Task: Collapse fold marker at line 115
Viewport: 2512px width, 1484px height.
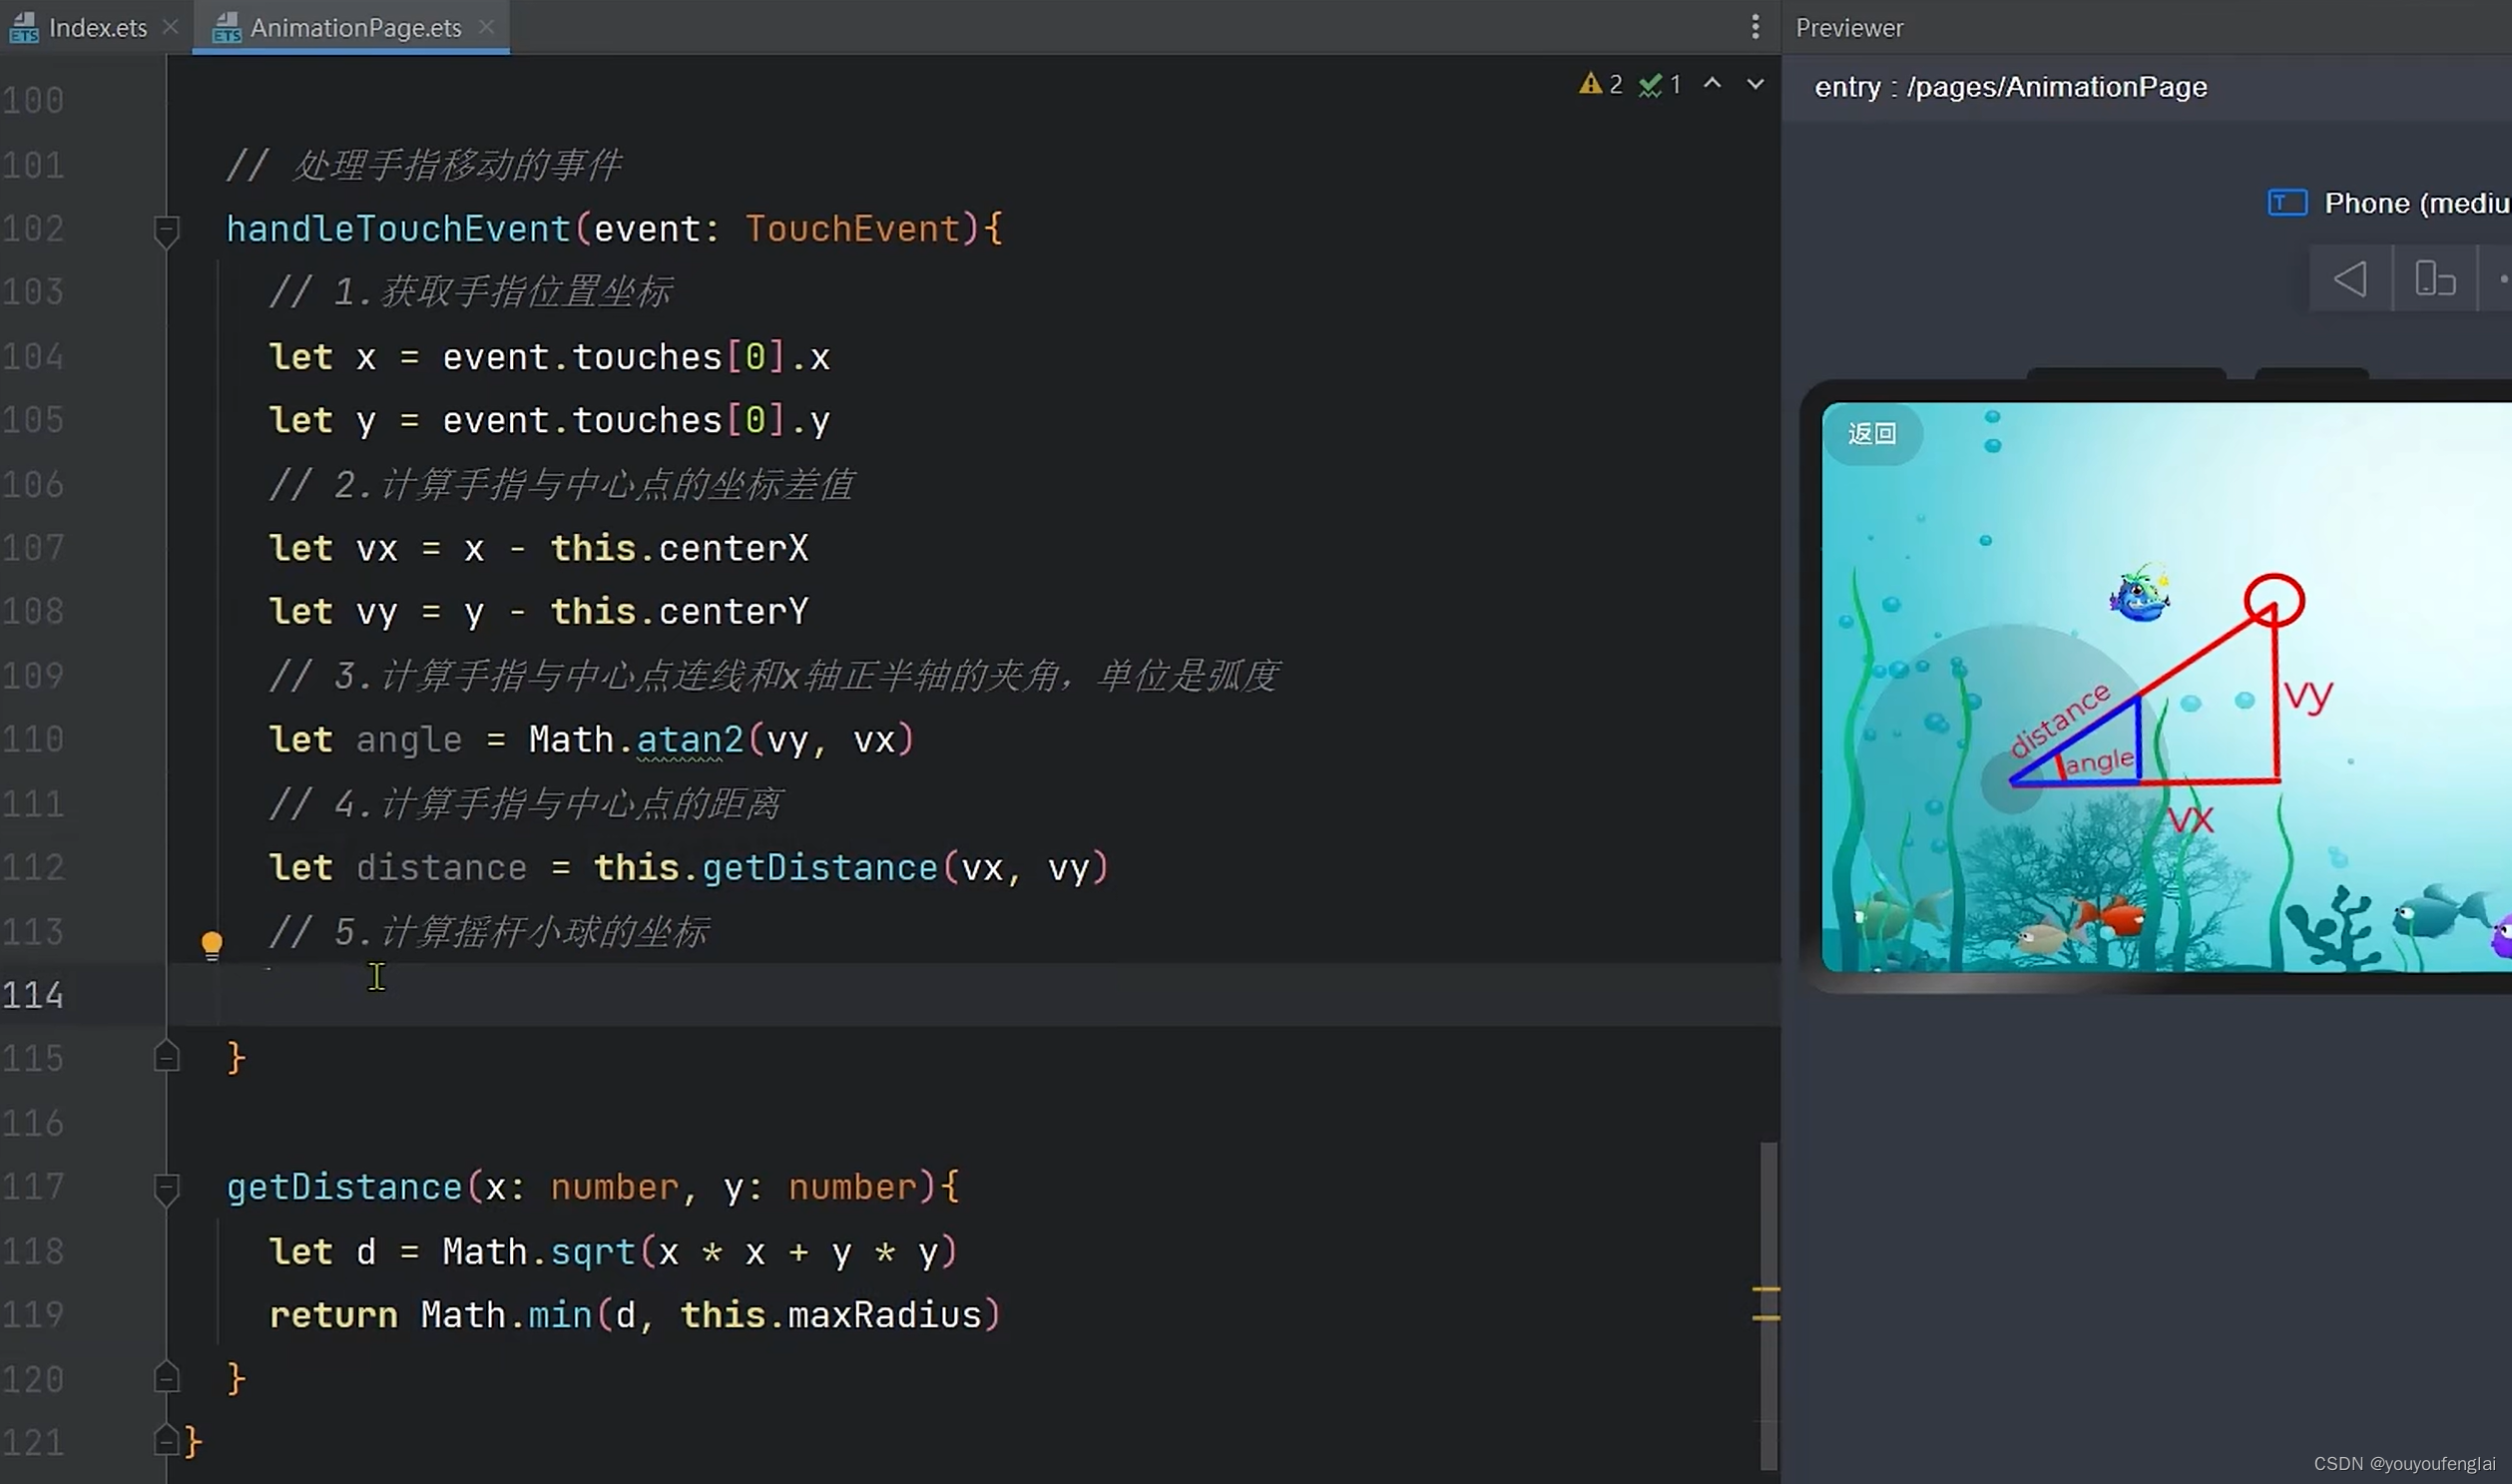Action: point(167,1057)
